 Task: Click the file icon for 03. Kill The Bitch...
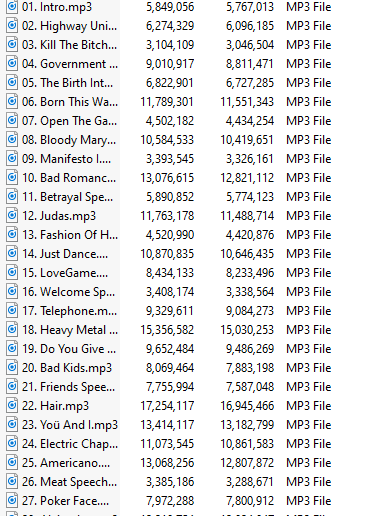[12, 44]
